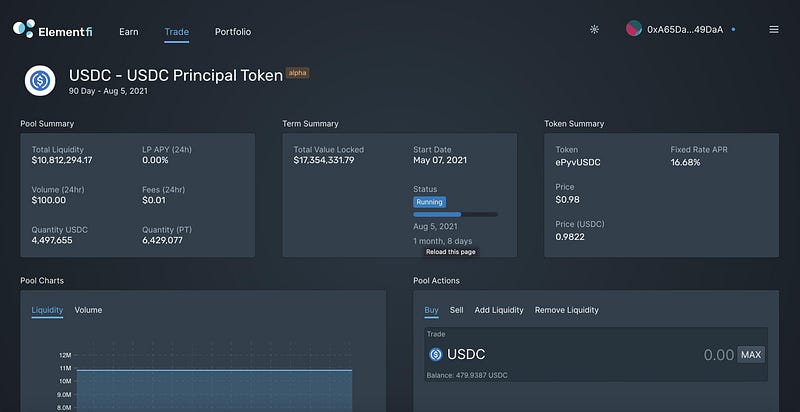Click the MAX button
800x412 pixels.
coord(751,355)
